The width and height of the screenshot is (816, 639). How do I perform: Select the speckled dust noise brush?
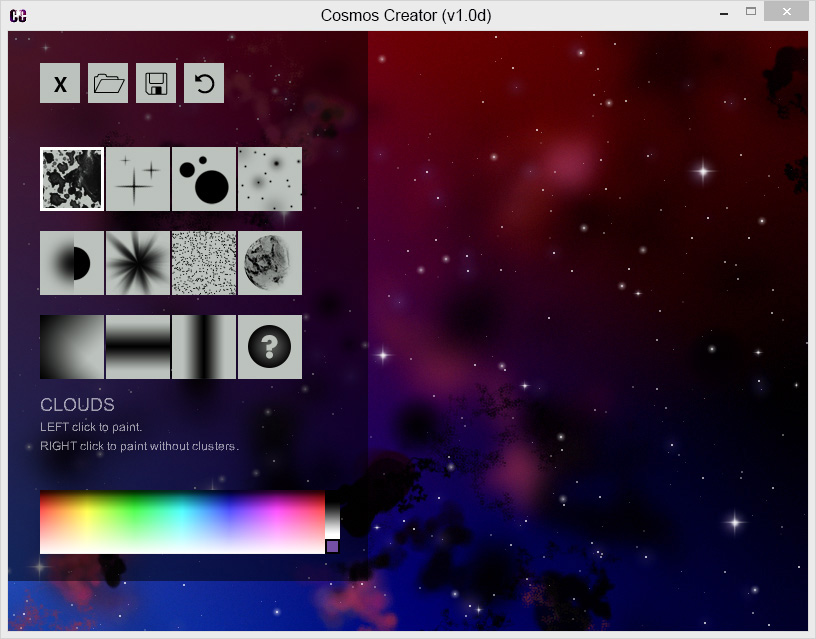click(x=204, y=264)
